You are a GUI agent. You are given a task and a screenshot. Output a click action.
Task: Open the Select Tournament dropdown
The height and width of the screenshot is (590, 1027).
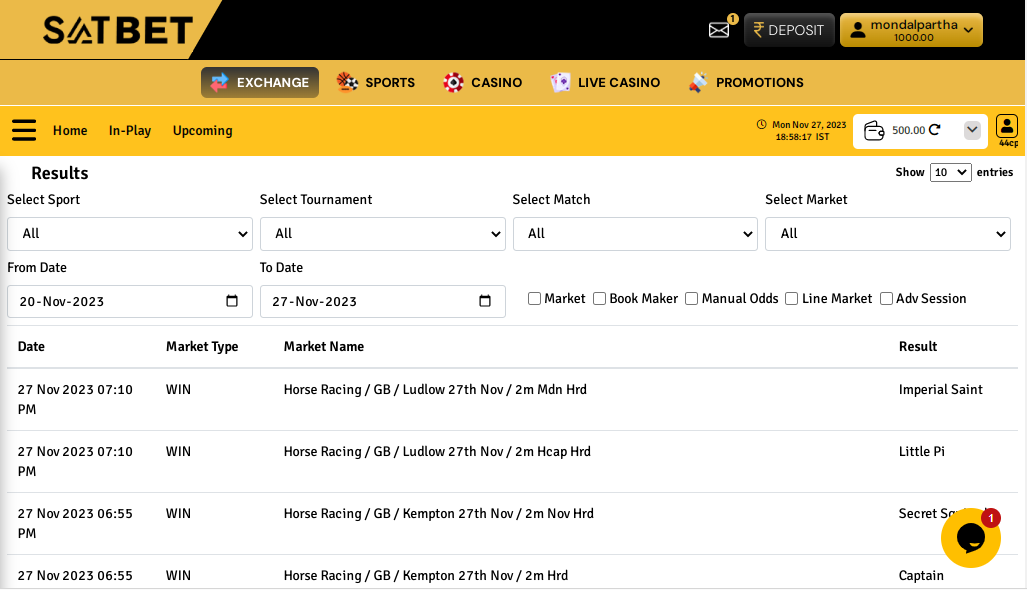(x=382, y=234)
